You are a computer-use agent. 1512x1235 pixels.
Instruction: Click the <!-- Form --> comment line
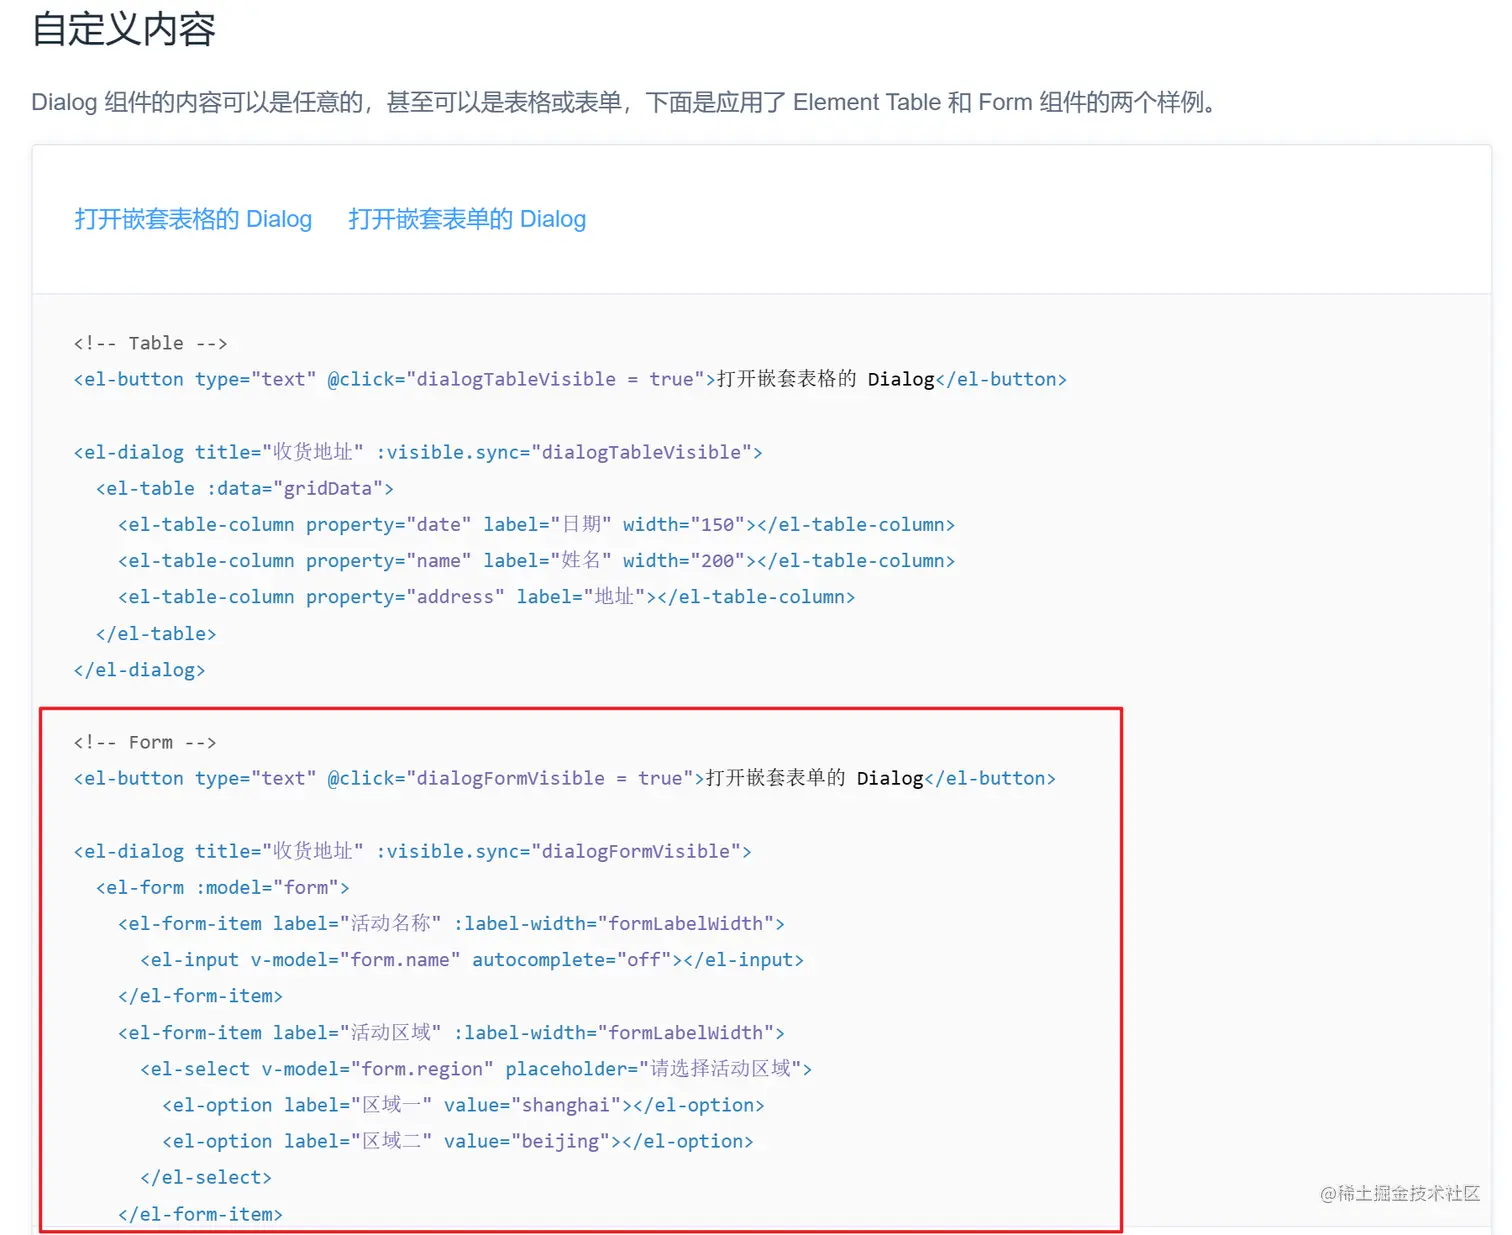145,742
